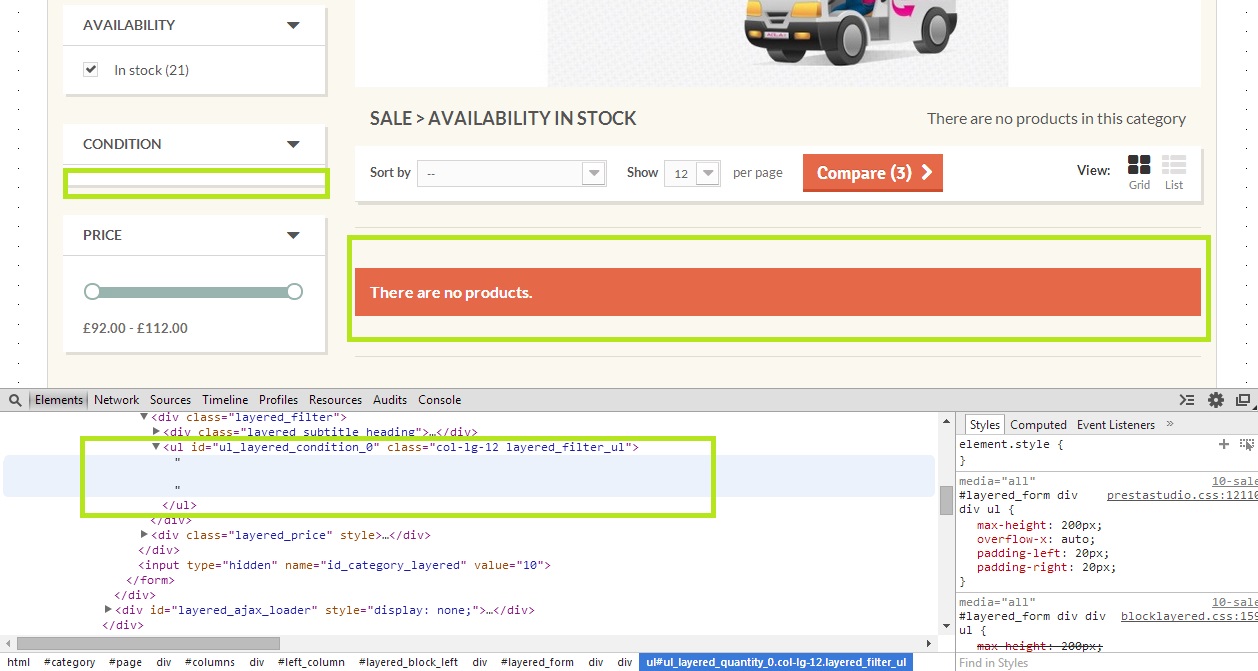Image resolution: width=1258 pixels, height=671 pixels.
Task: Click the price range slider track
Action: click(x=193, y=292)
